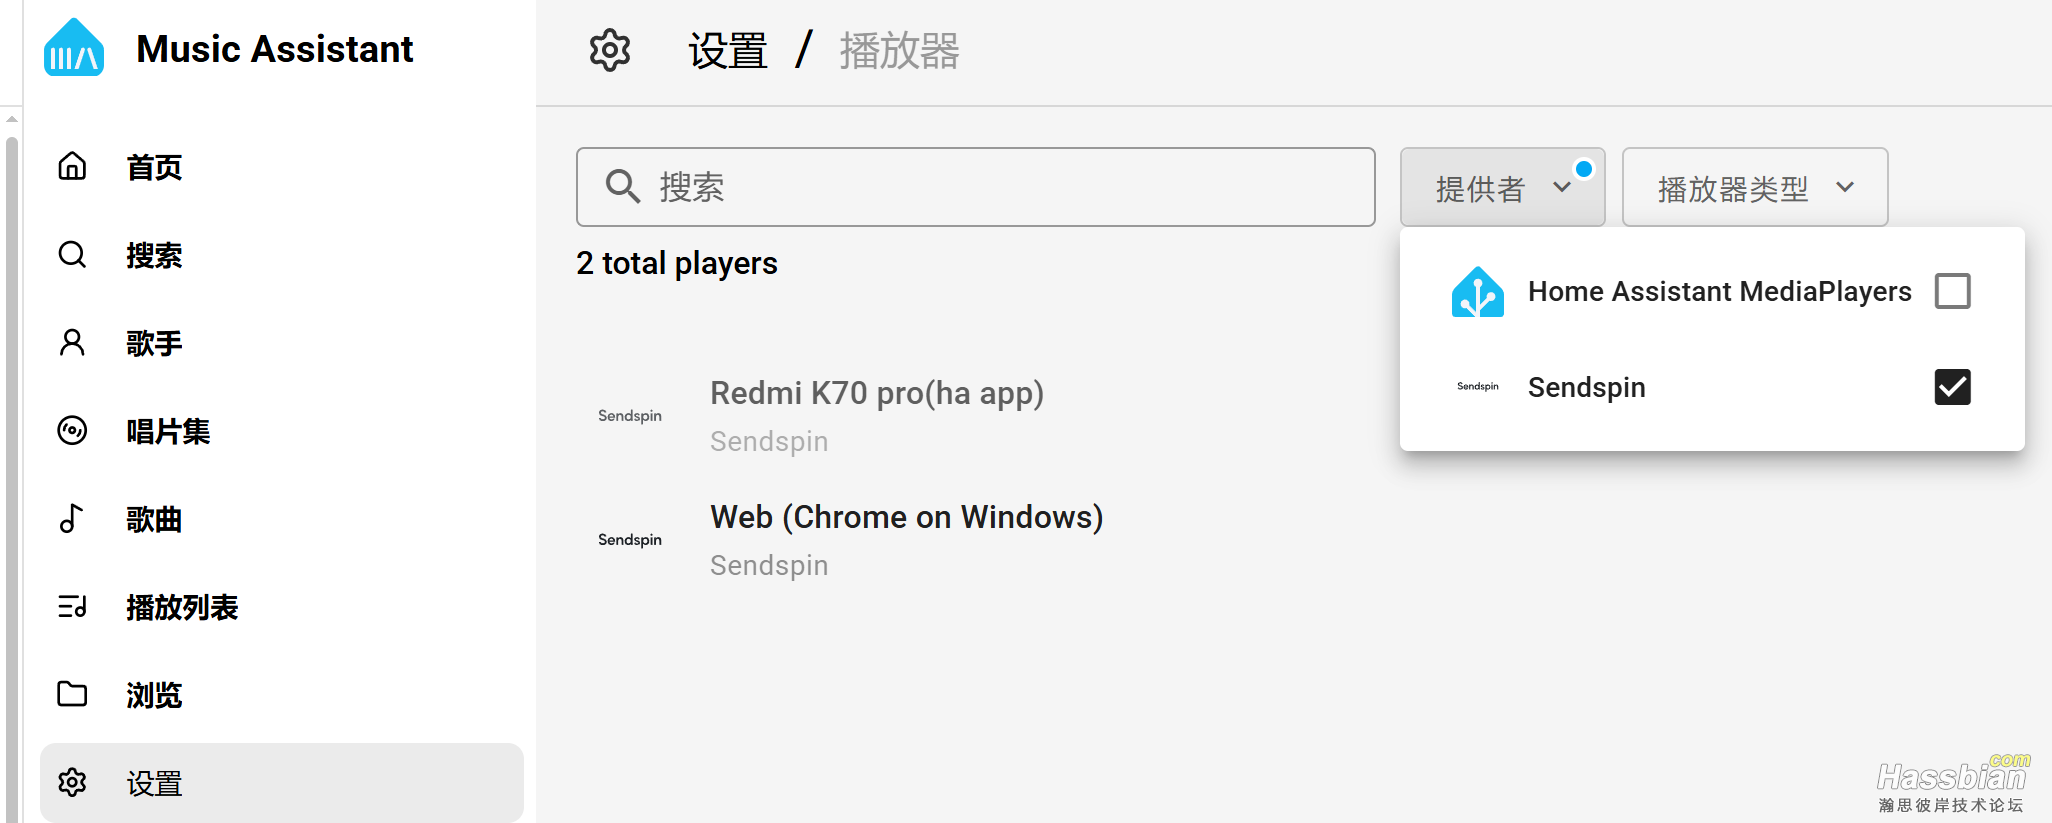Click the sidebar vertical scrollbar
The height and width of the screenshot is (823, 2052).
[12, 450]
